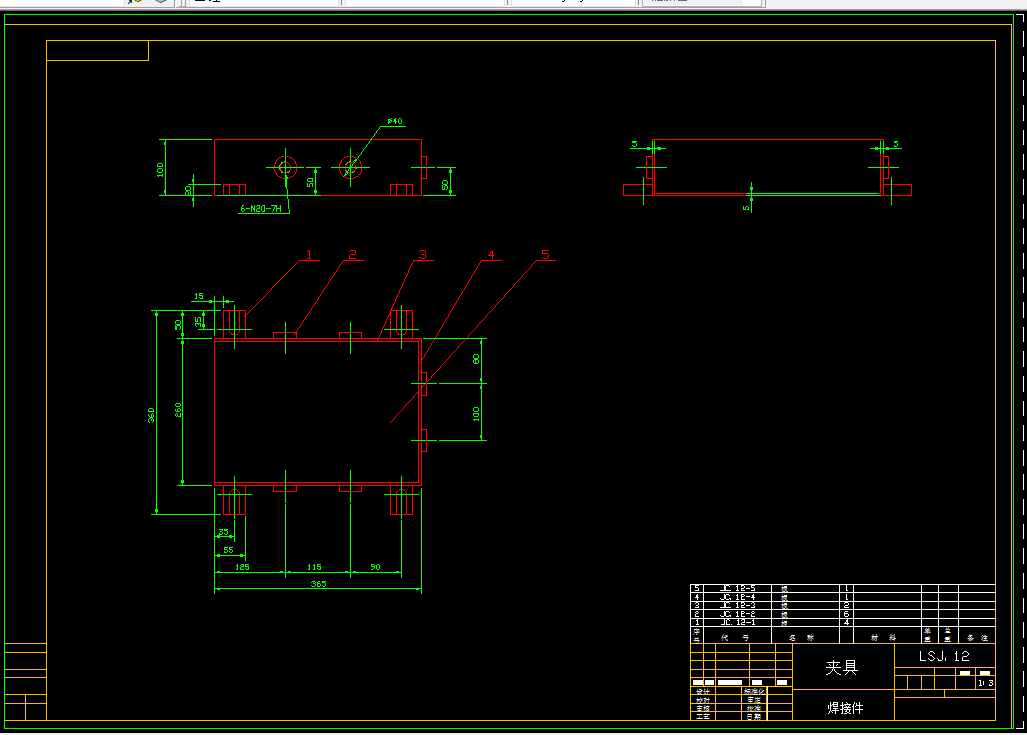Select the 90 horizontal dimension
1027x735 pixels.
pos(375,567)
